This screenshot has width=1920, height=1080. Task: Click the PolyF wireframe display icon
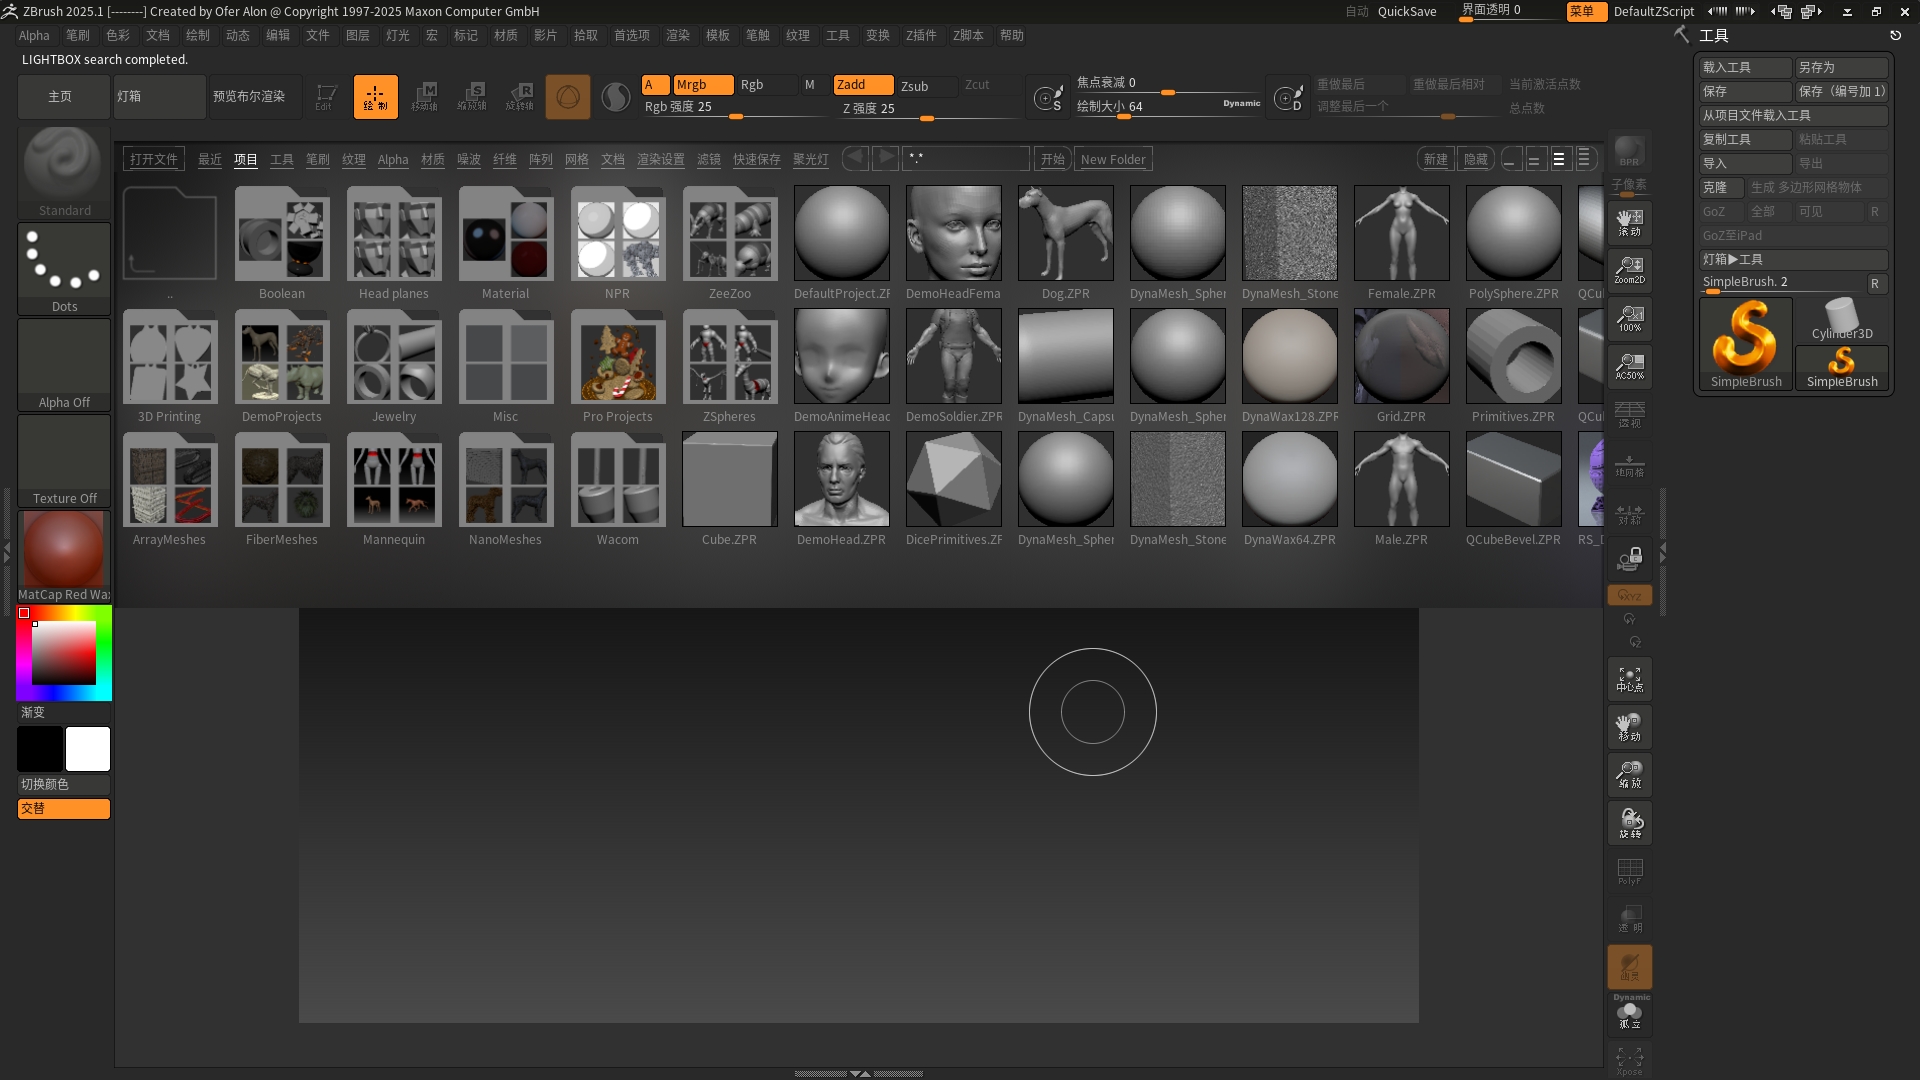1629,871
